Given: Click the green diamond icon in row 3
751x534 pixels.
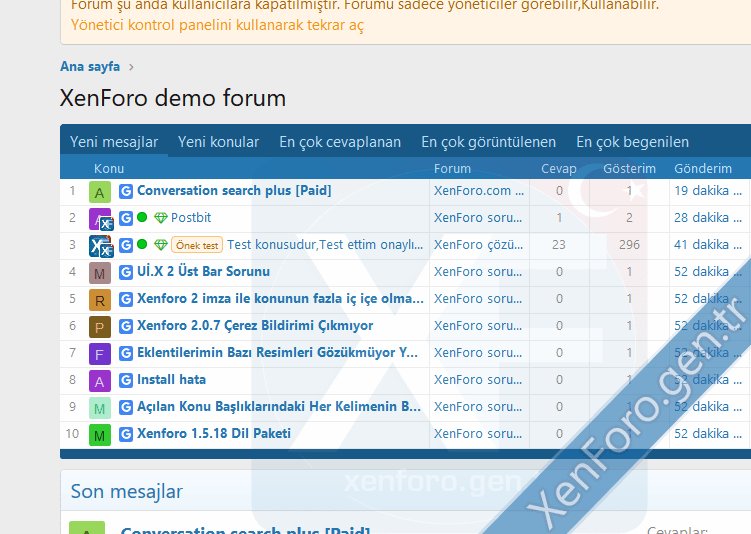Looking at the screenshot, I should coord(160,245).
